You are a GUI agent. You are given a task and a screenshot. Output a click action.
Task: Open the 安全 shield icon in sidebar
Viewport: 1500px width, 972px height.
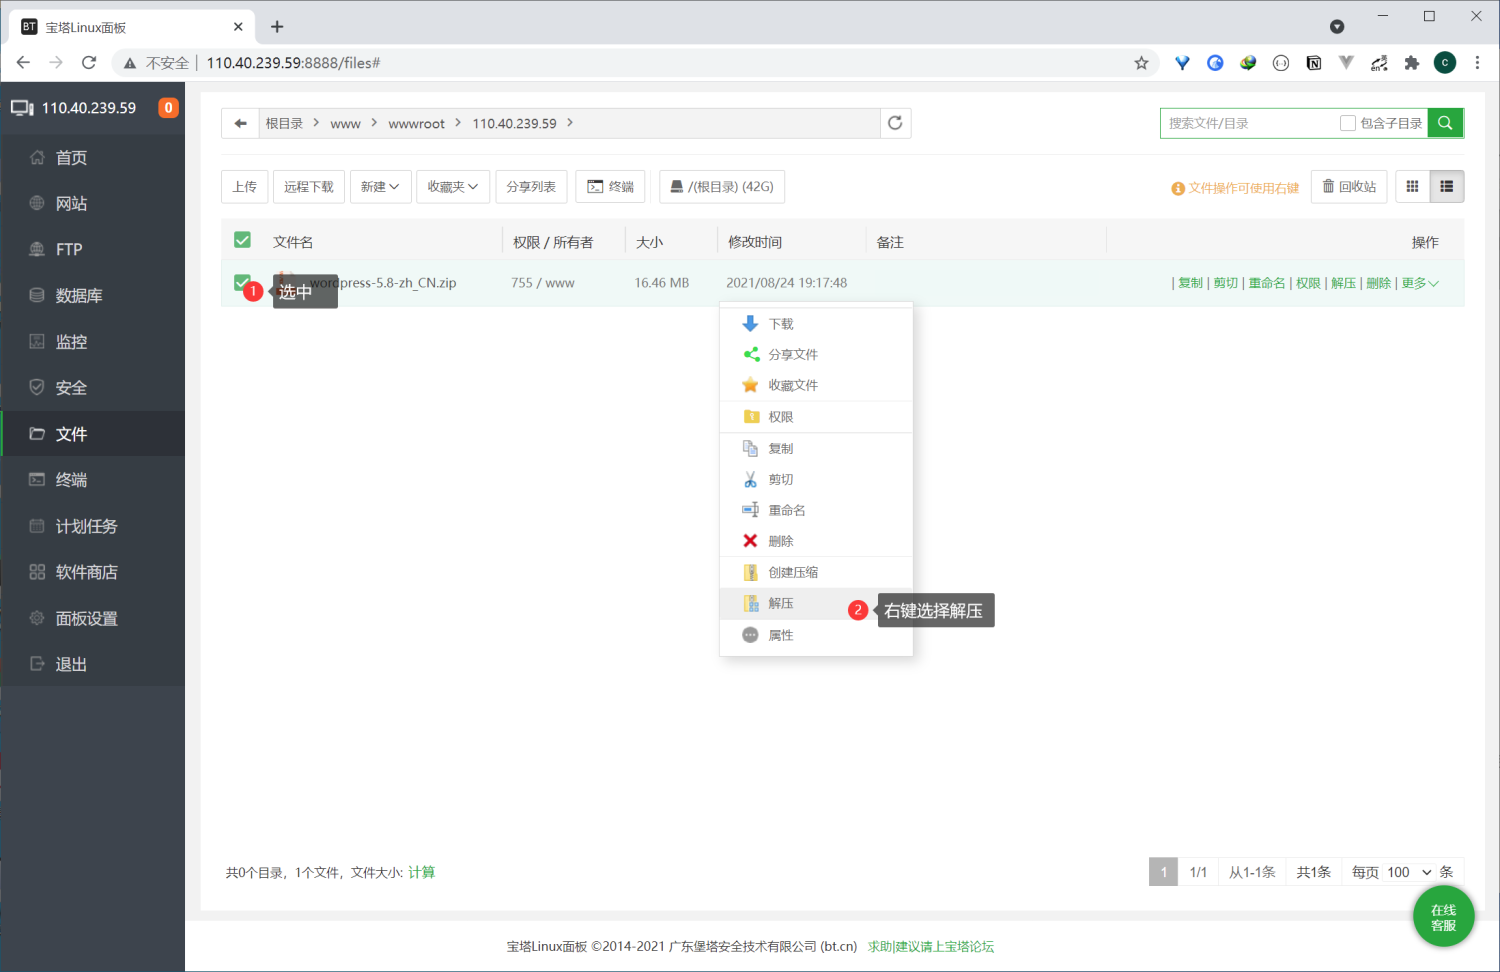coord(37,387)
